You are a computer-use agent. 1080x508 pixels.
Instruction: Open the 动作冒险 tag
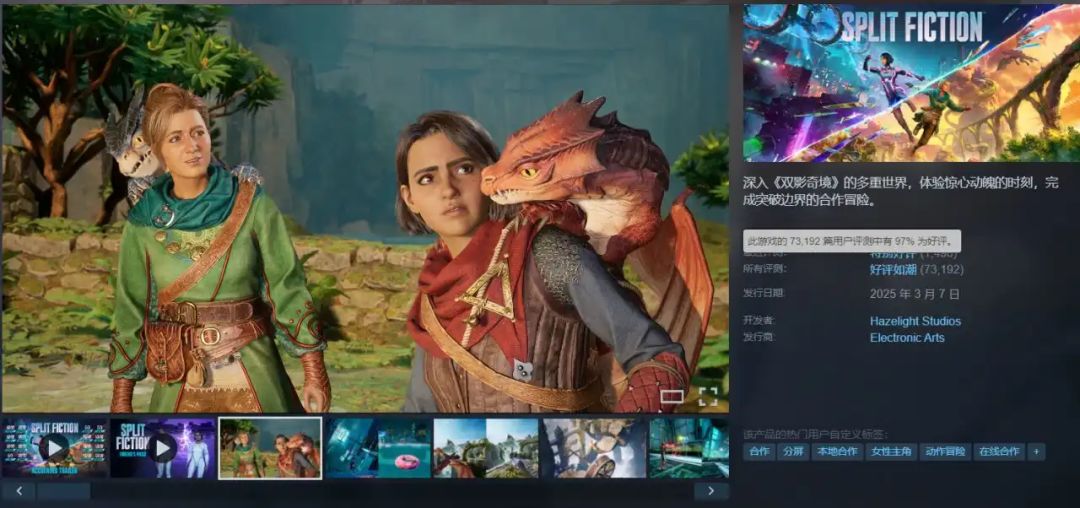point(945,452)
